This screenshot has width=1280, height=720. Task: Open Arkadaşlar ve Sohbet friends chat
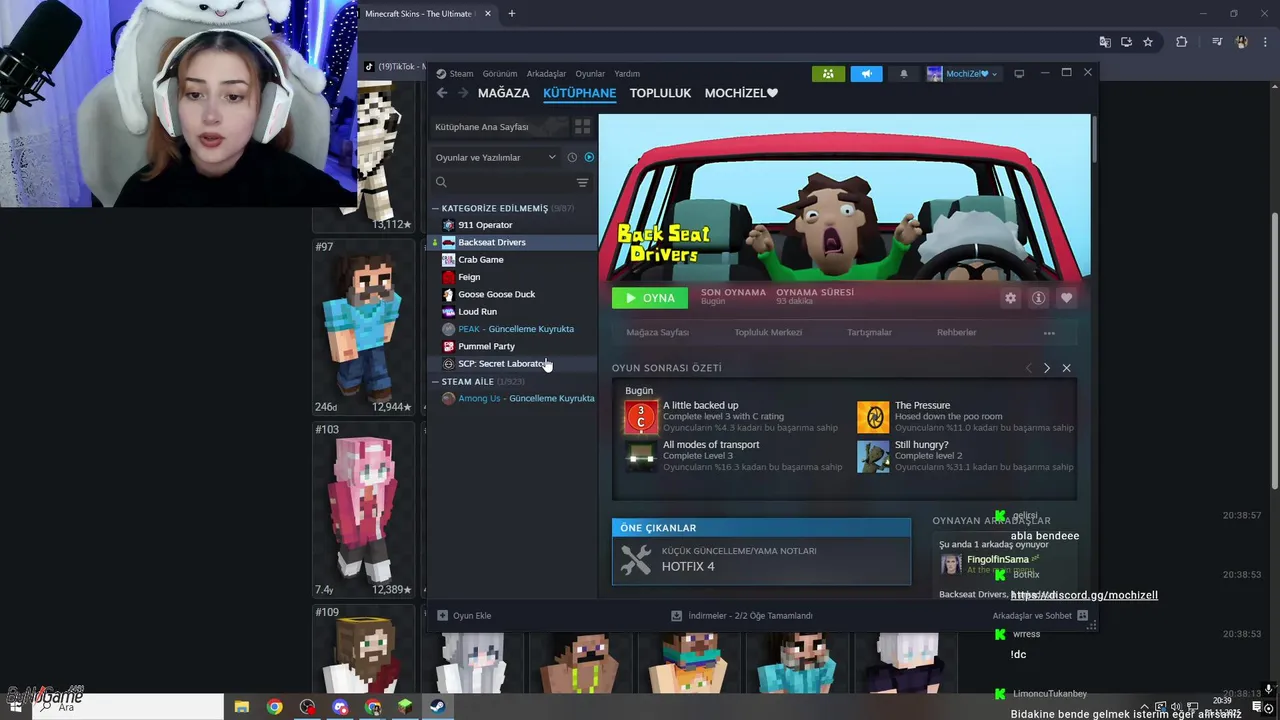pyautogui.click(x=1041, y=616)
